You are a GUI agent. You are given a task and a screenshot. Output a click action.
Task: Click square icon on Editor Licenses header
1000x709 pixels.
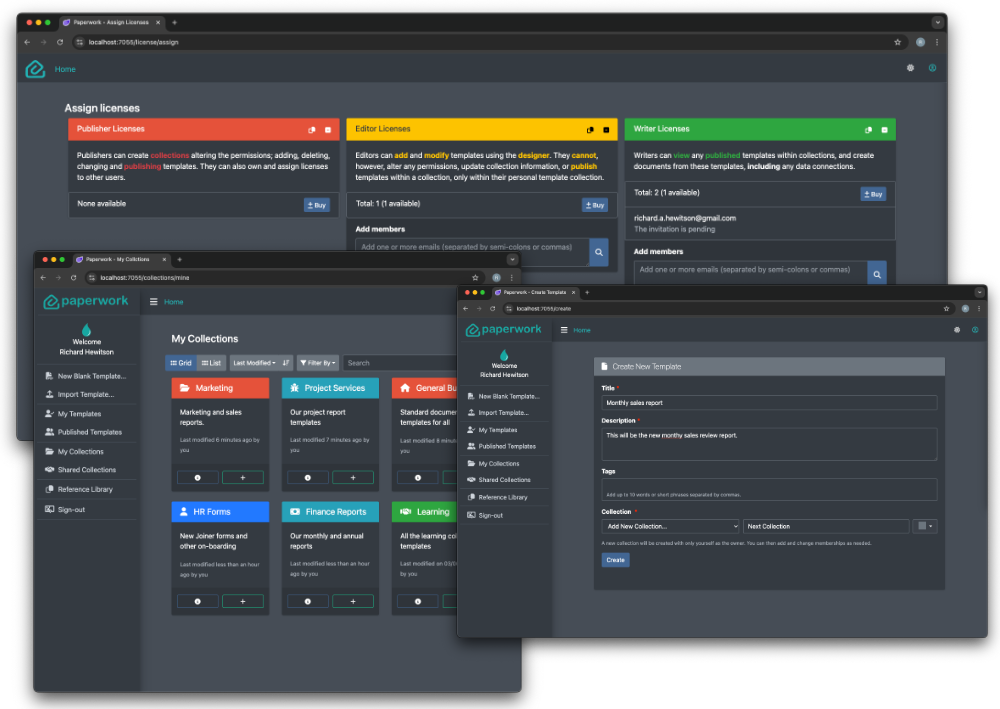[606, 129]
